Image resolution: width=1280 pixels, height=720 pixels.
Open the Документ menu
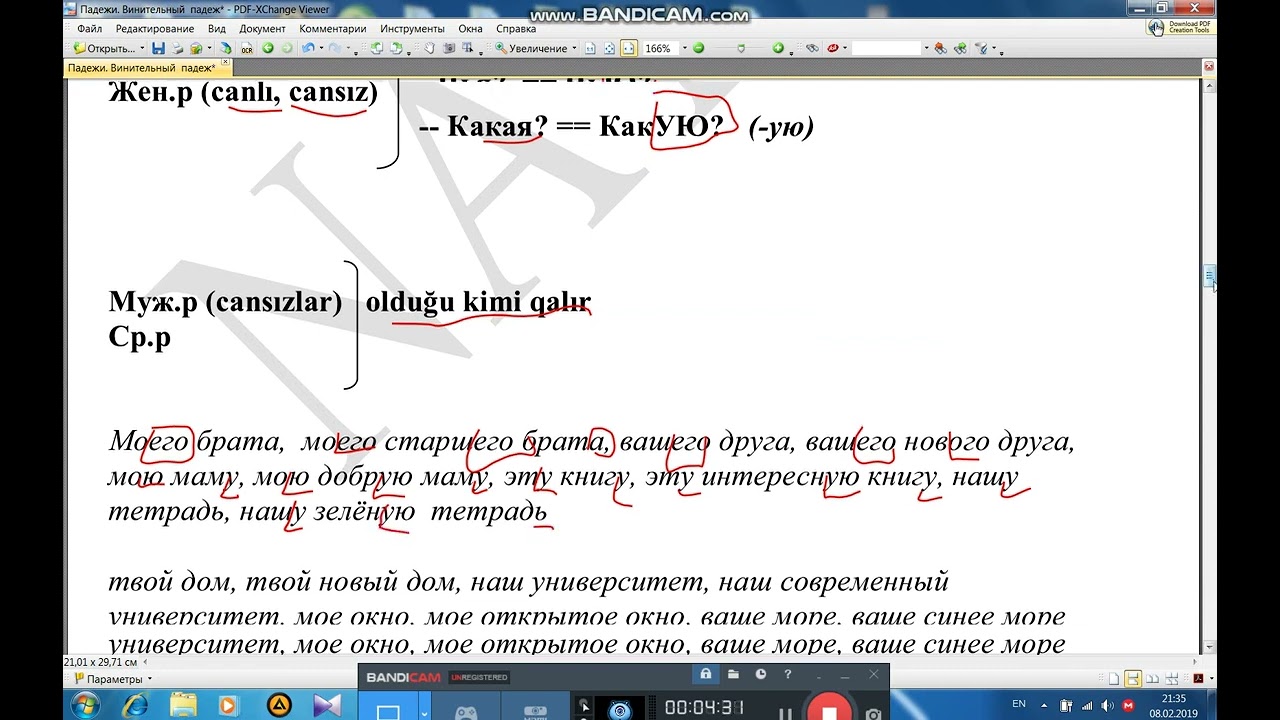(263, 29)
